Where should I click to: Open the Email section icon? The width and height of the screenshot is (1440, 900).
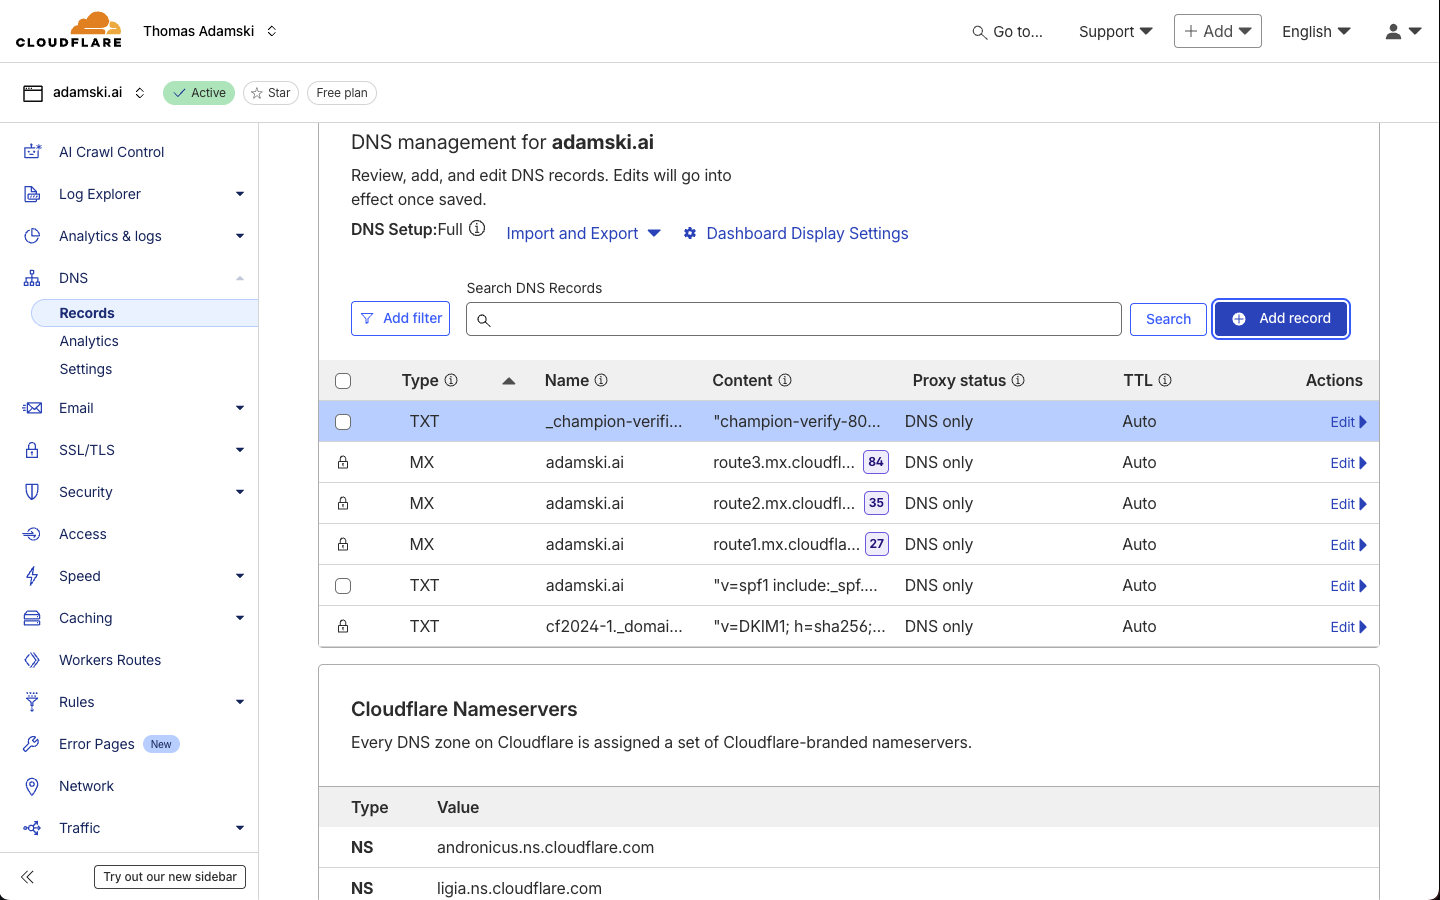[31, 407]
